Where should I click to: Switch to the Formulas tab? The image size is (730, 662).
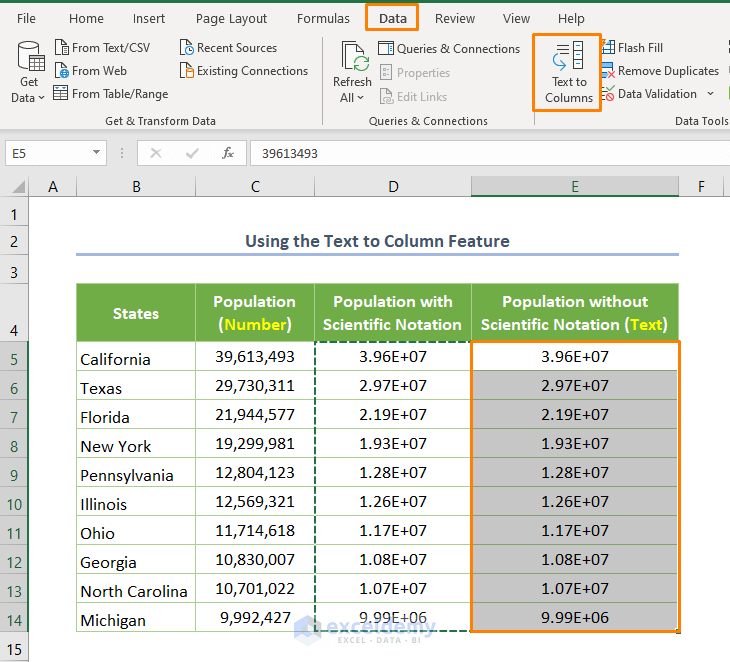323,19
